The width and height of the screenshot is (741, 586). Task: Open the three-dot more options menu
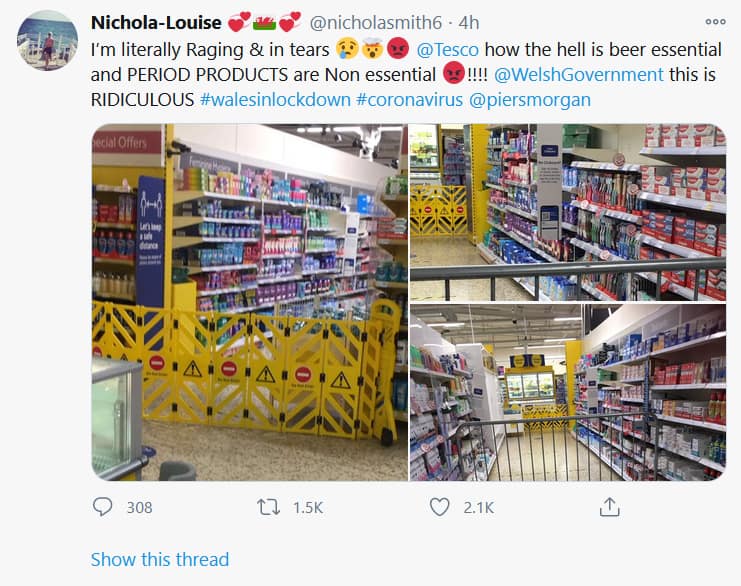(x=715, y=21)
